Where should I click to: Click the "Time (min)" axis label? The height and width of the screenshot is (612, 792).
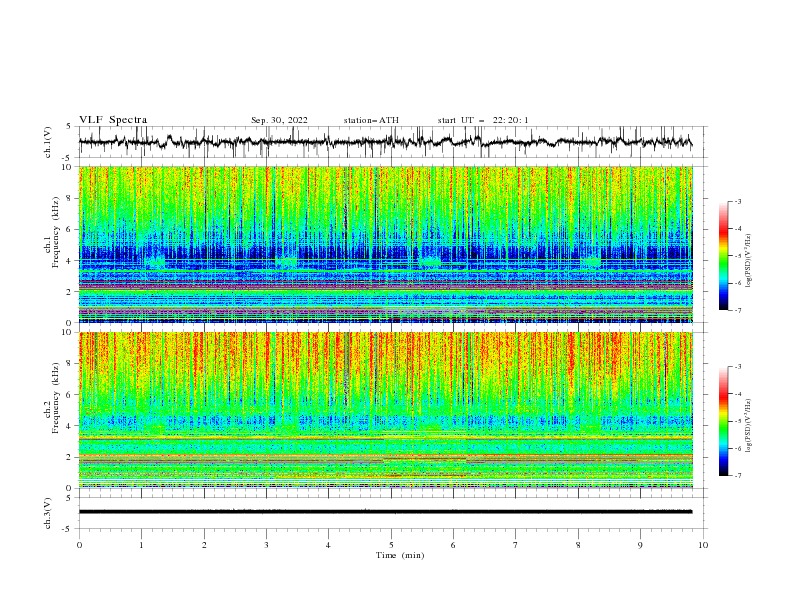[400, 555]
